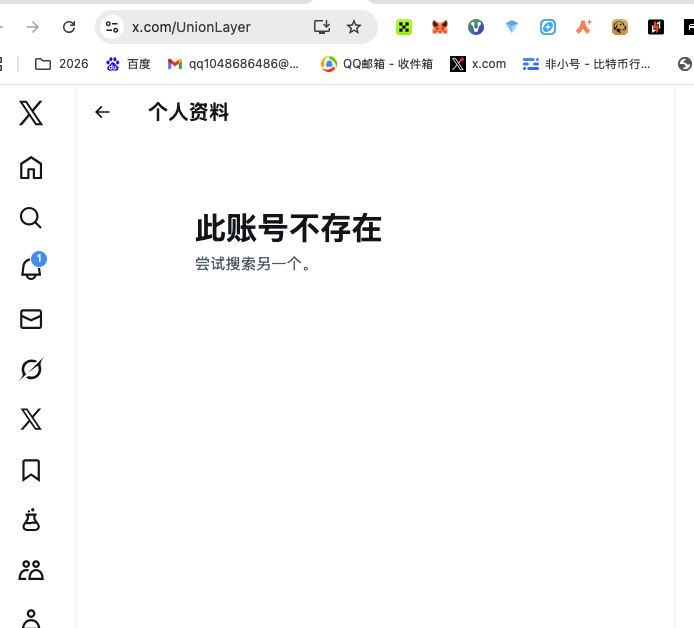Open Profile person icon
The height and width of the screenshot is (628, 694).
pyautogui.click(x=31, y=619)
